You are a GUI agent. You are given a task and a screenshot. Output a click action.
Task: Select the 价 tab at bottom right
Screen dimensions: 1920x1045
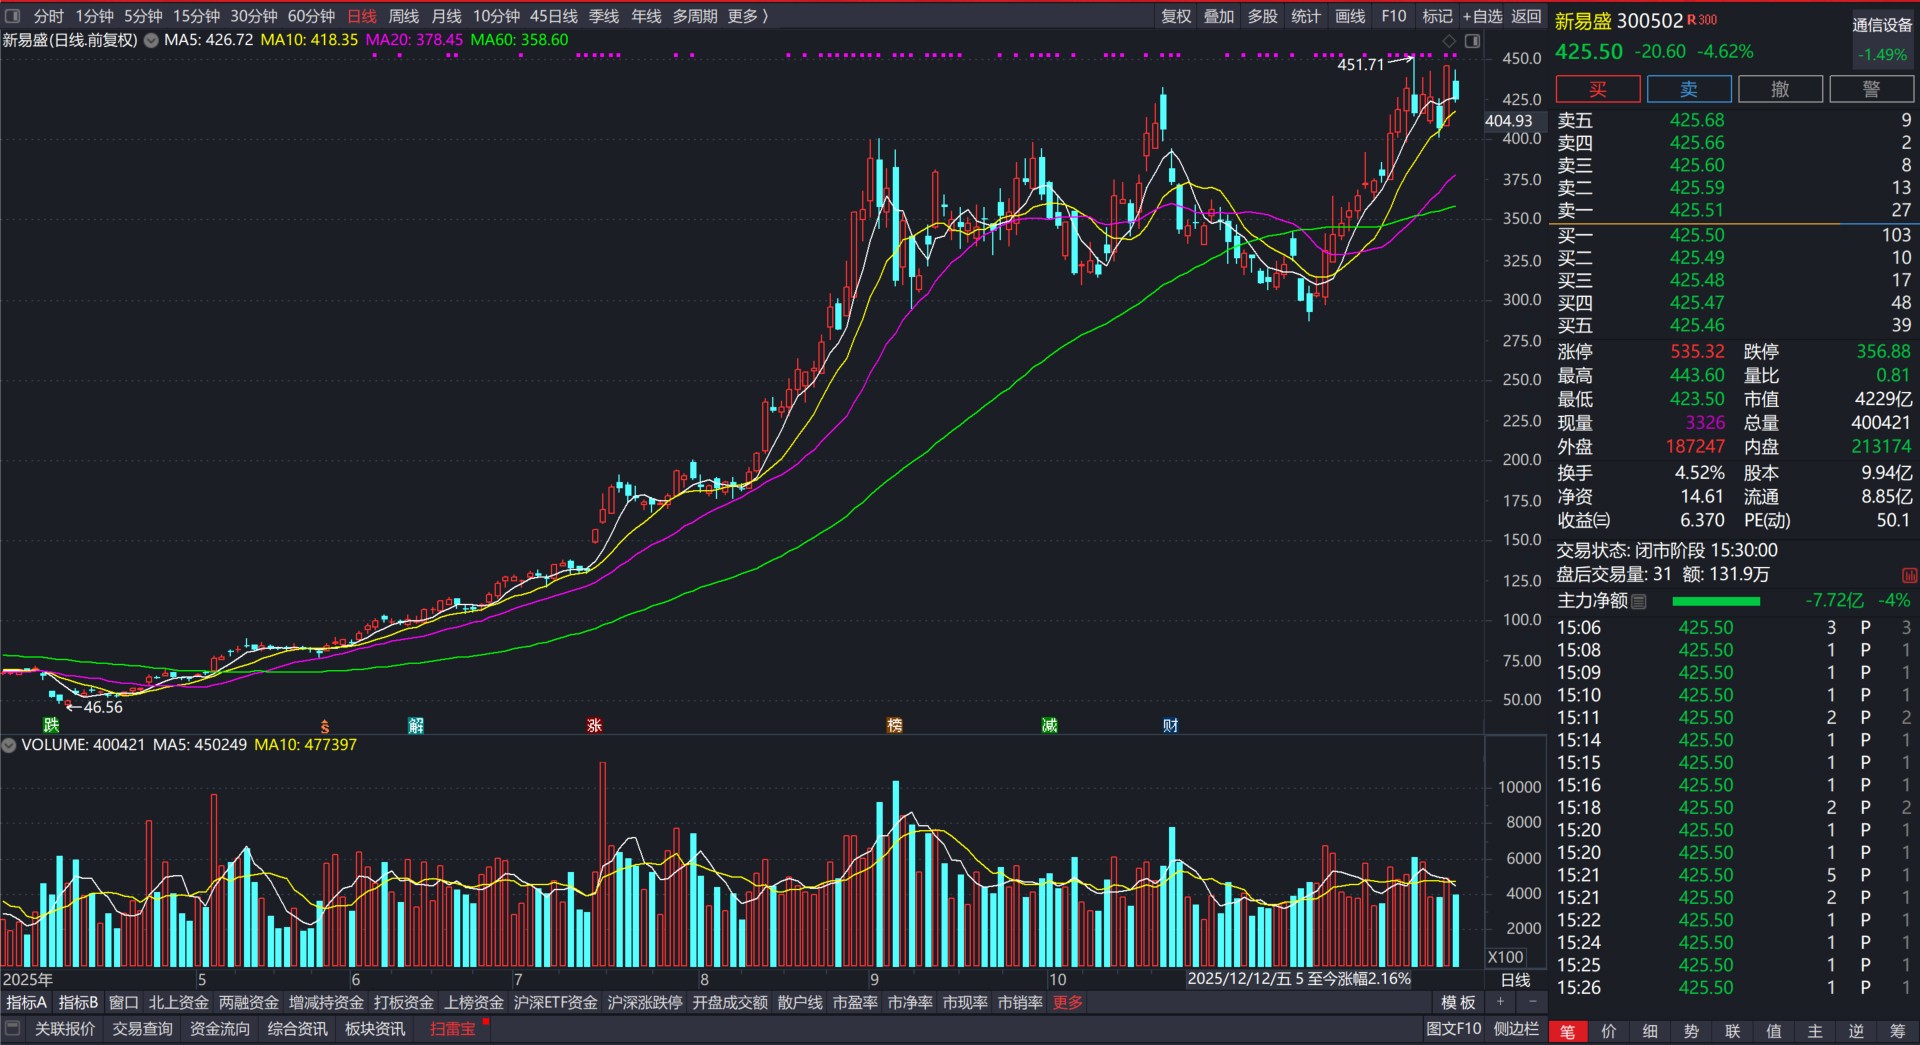click(x=1608, y=1031)
